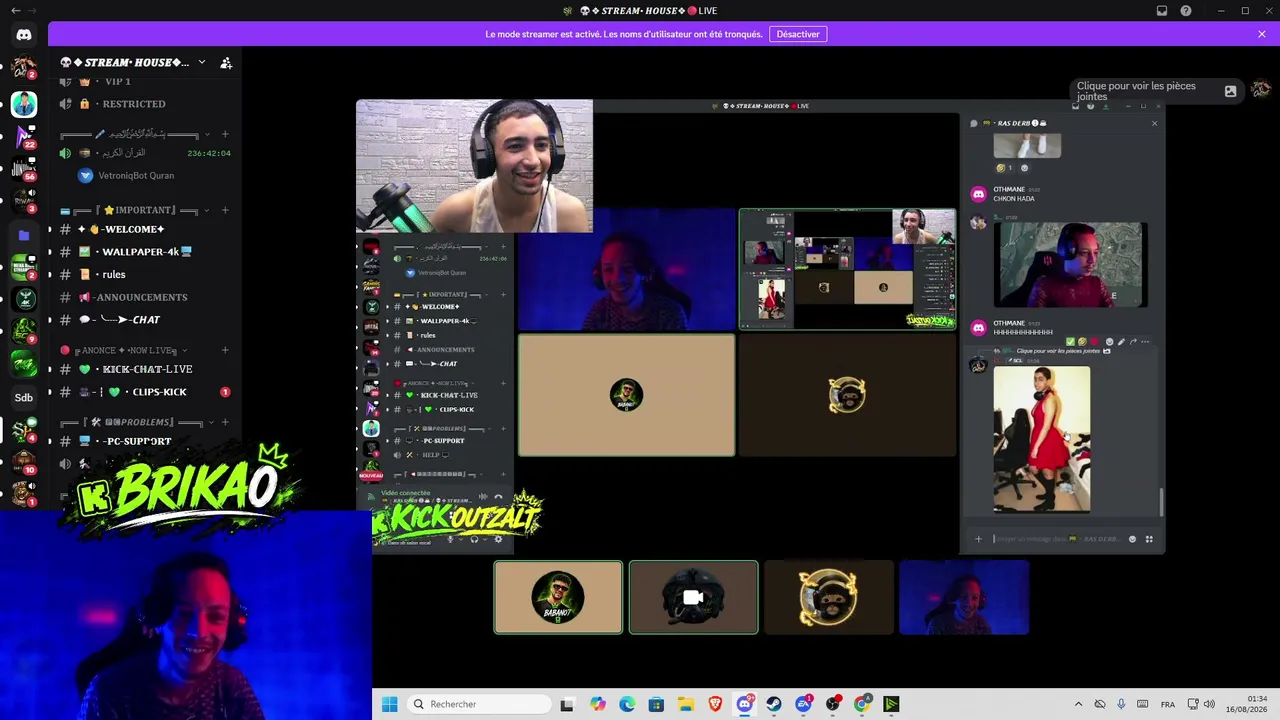Dismiss the streamer mode banner
The image size is (1280, 720).
[1262, 34]
